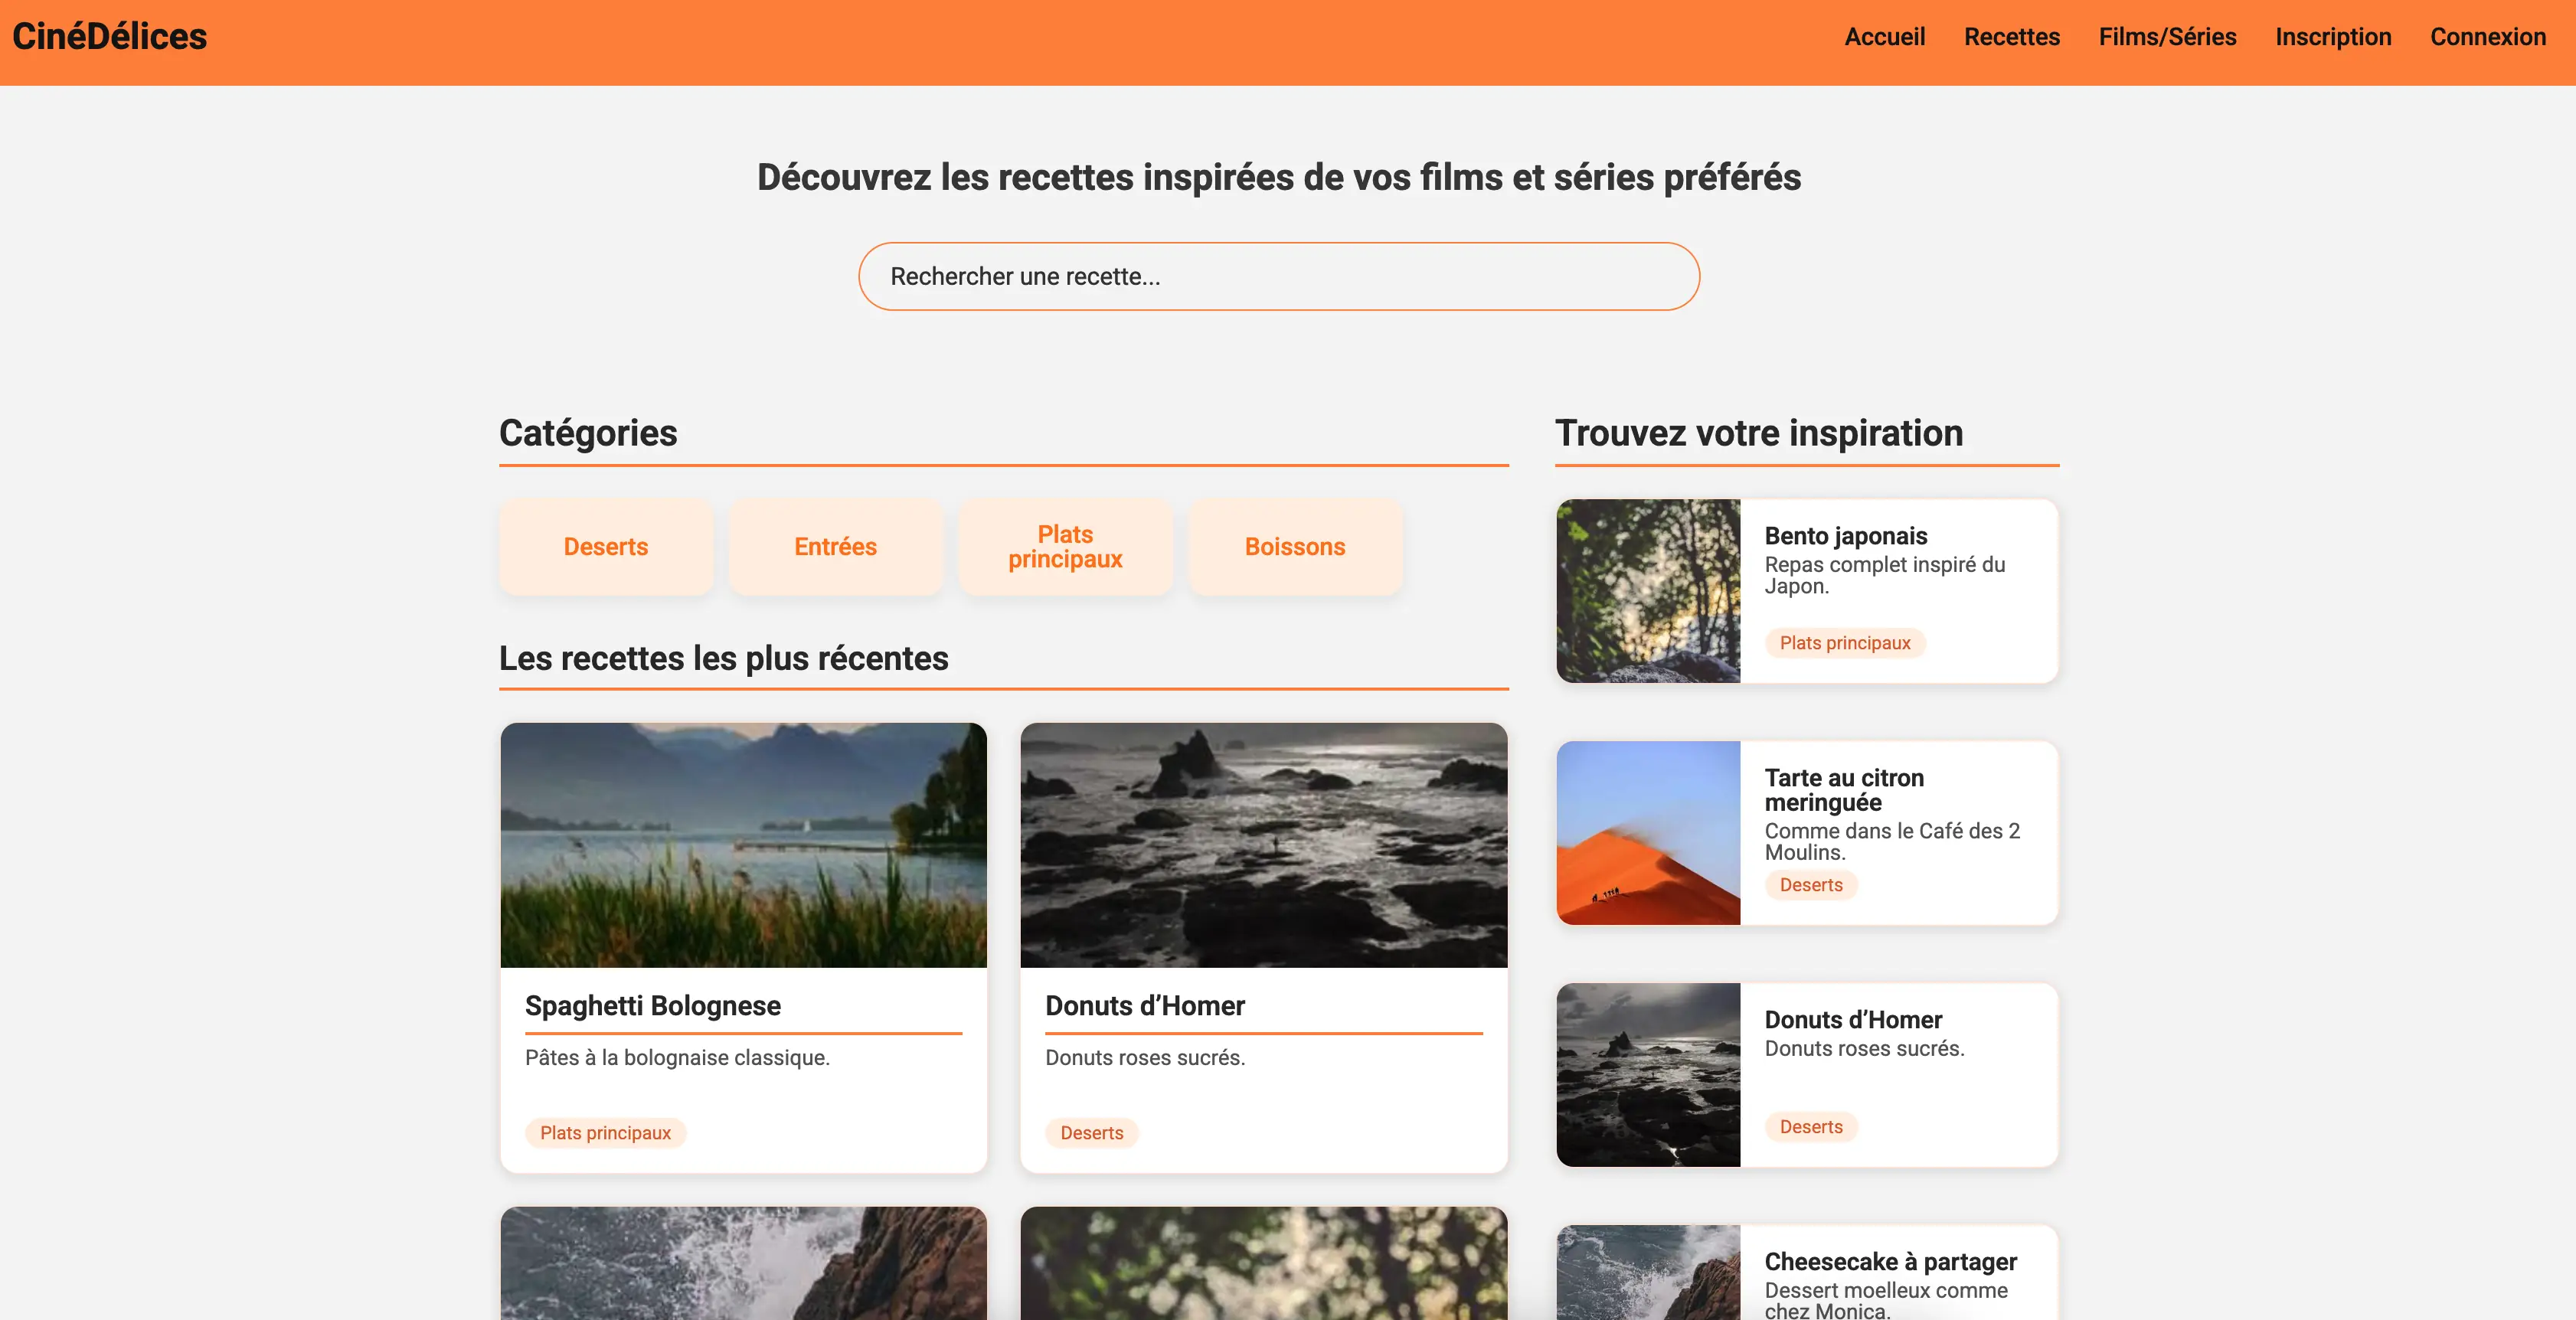2576x1320 pixels.
Task: Open the blurred foliage recipe image below Donuts
Action: coord(1263,1263)
